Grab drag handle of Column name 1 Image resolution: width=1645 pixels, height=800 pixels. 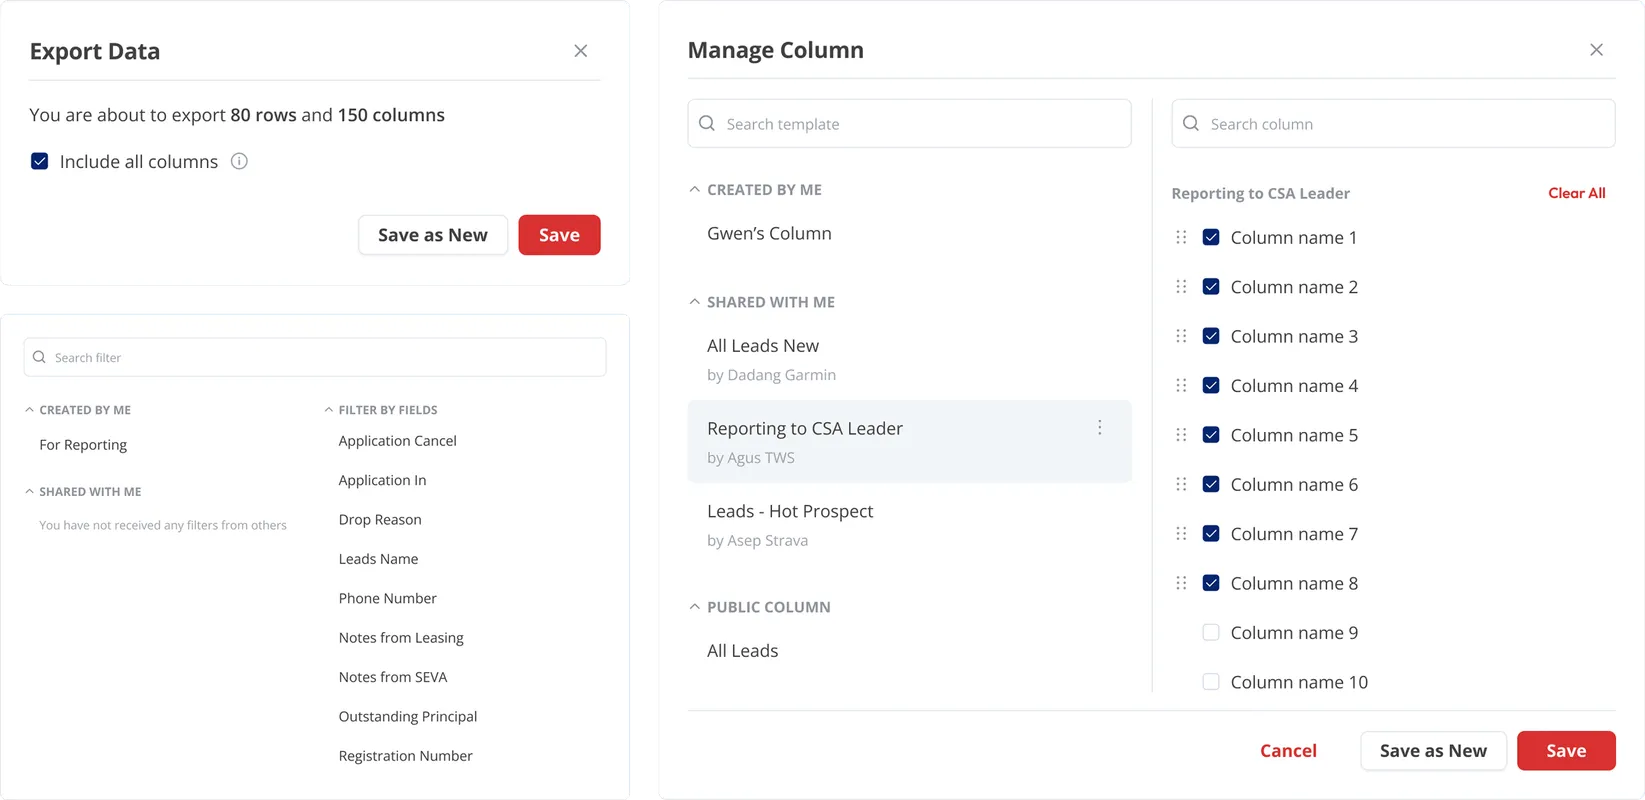(1181, 237)
